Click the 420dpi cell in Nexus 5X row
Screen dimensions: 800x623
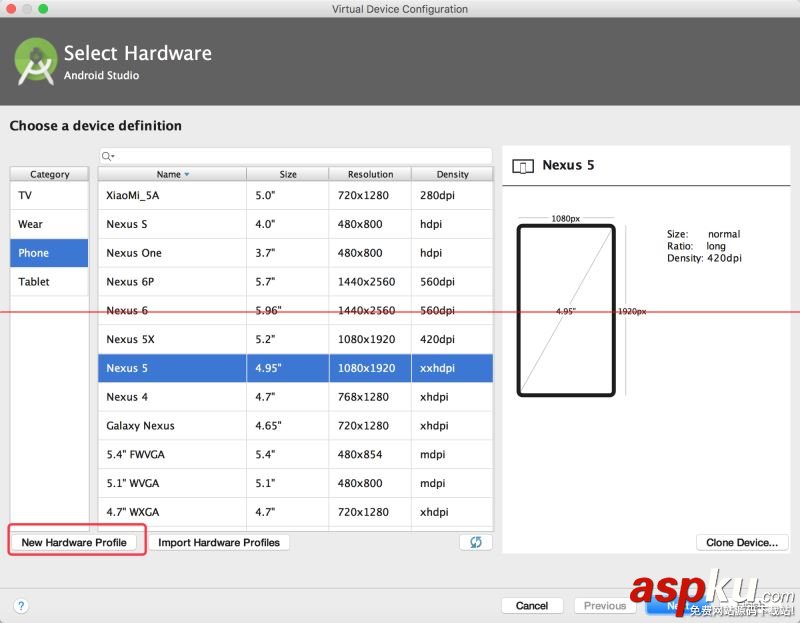click(452, 339)
